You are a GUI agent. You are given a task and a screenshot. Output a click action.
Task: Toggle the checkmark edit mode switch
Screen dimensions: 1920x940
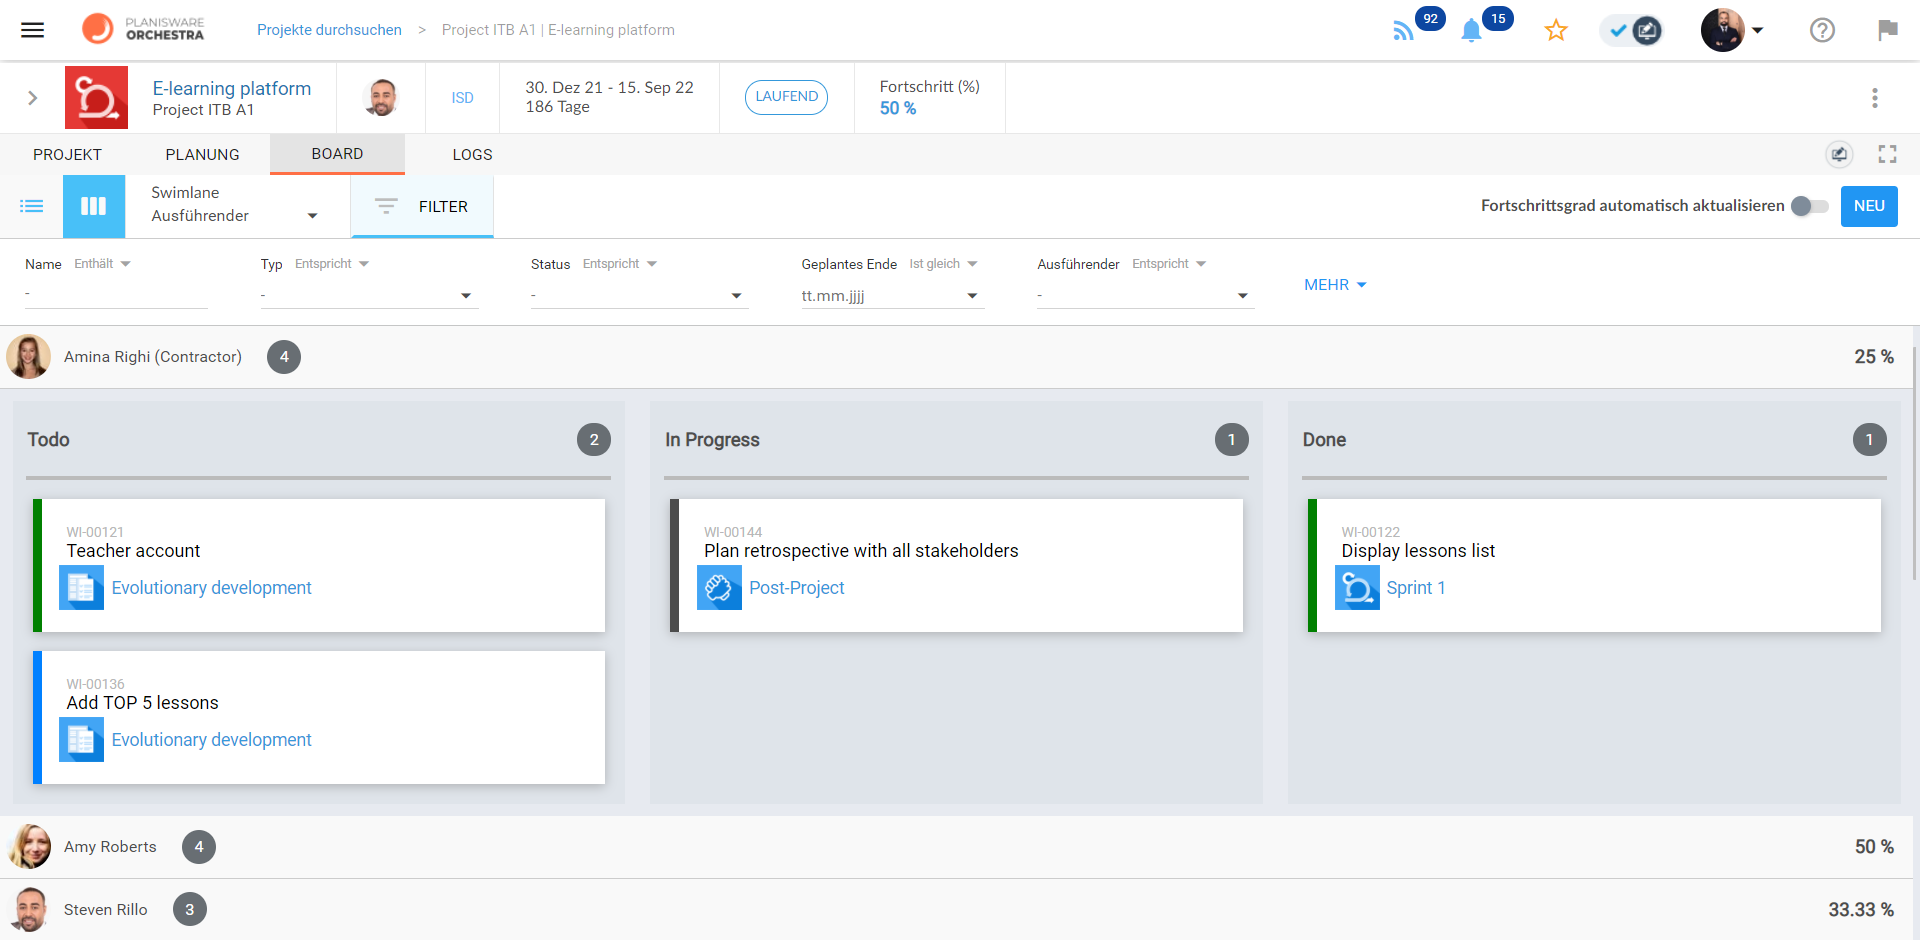point(1631,31)
